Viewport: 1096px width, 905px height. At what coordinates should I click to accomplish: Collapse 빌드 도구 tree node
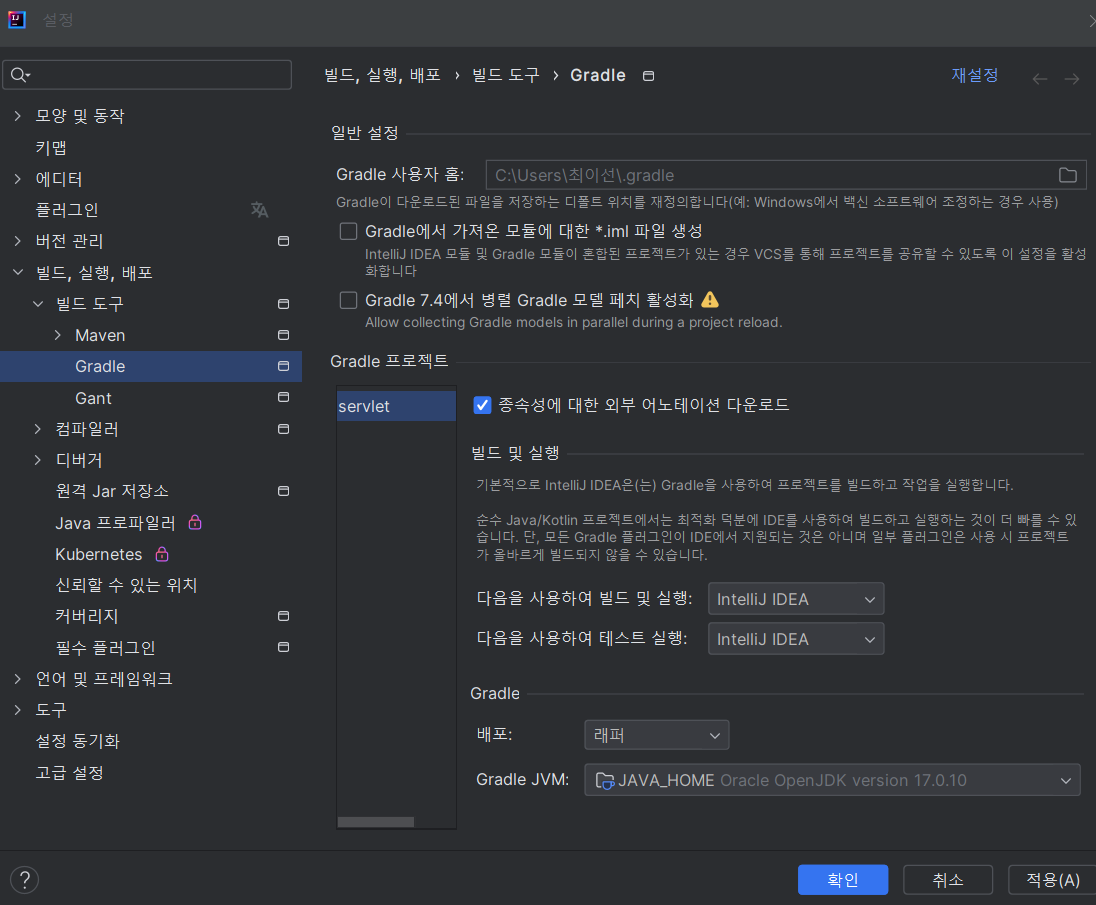pyautogui.click(x=38, y=304)
